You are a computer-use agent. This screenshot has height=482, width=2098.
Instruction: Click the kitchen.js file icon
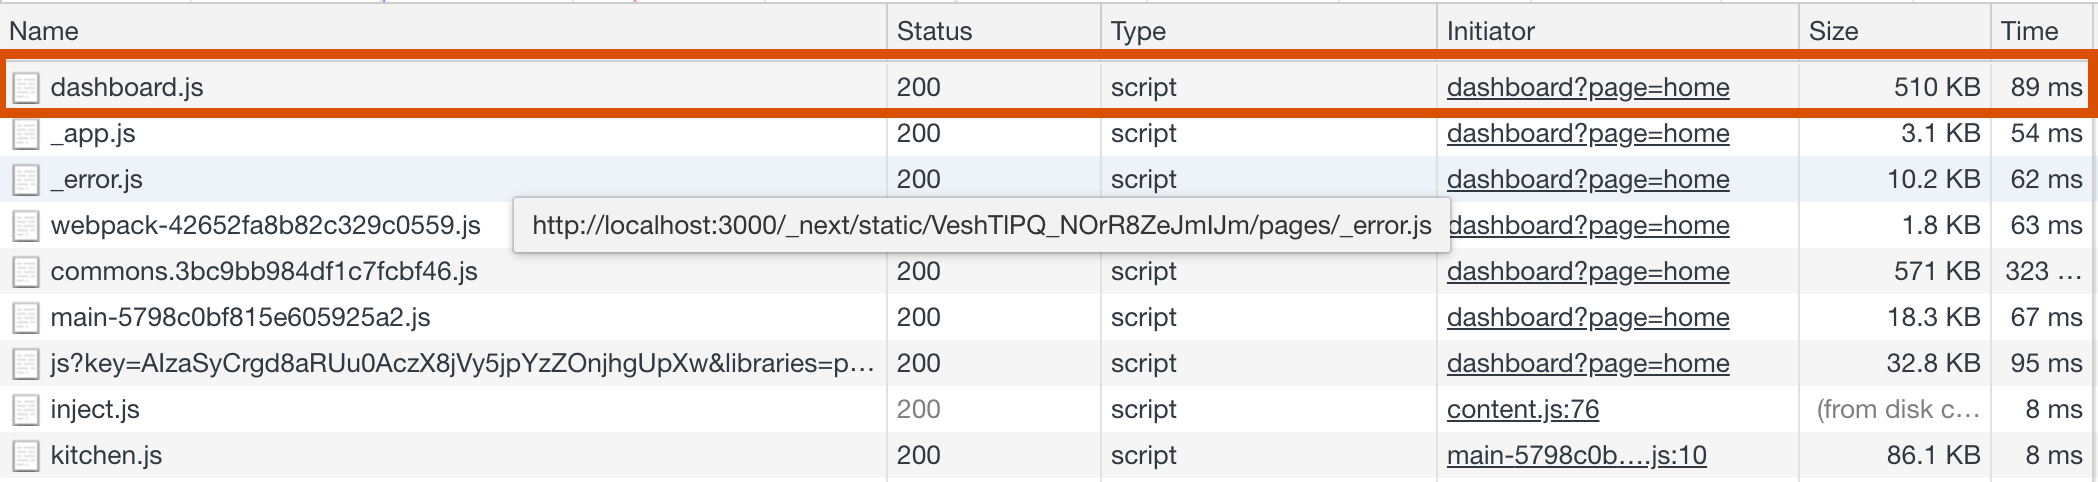pos(26,455)
